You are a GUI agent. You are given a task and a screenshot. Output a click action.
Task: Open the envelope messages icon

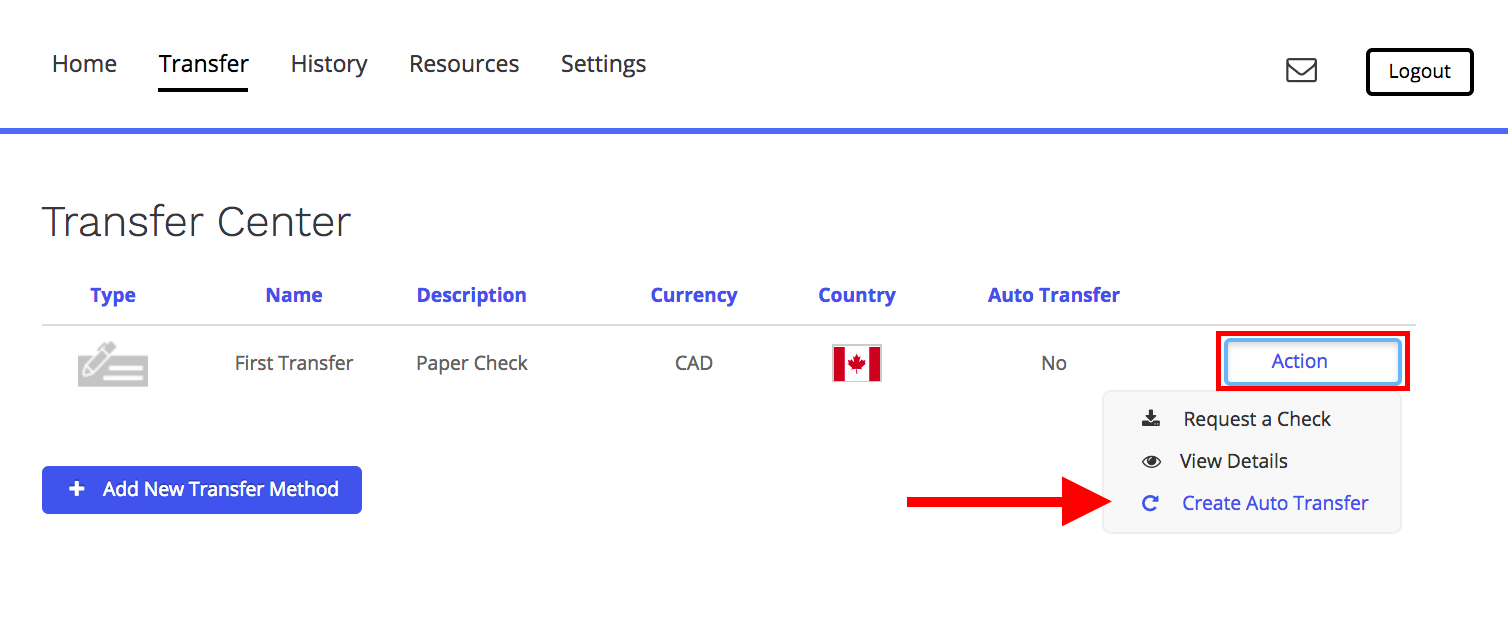click(x=1301, y=70)
